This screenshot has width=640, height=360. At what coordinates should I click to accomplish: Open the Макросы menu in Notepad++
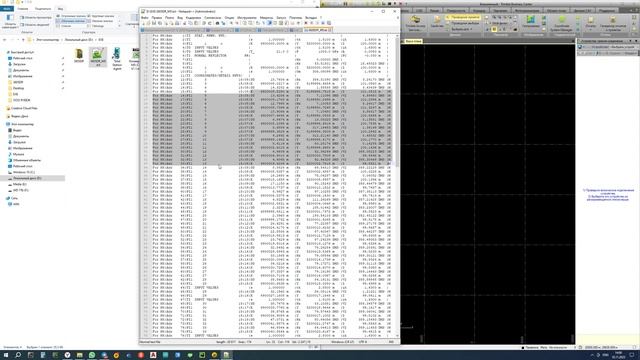pos(267,18)
